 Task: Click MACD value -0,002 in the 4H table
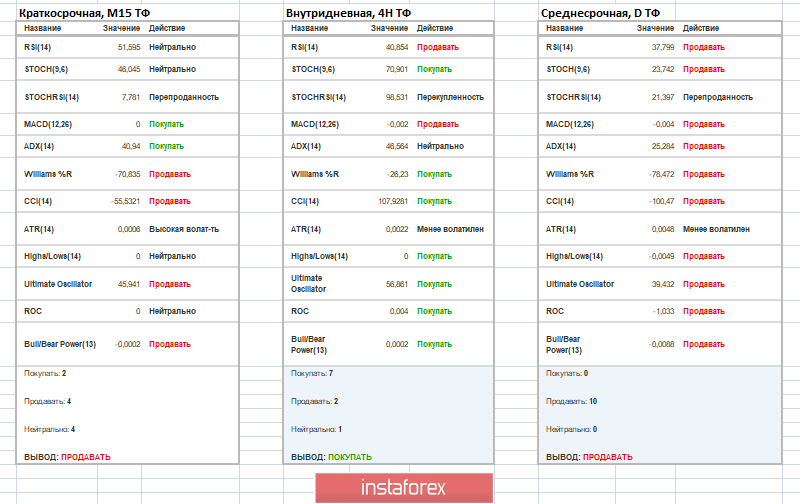coord(397,124)
